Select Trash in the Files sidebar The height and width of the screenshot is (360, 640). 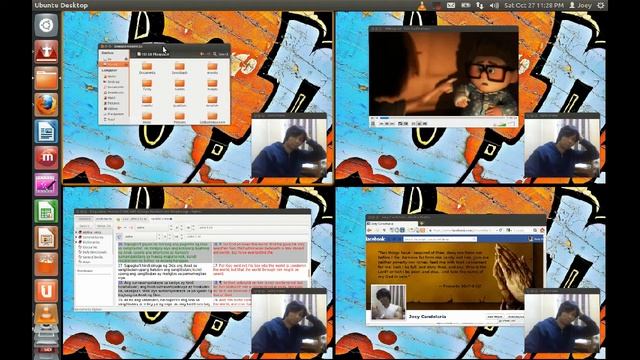[111, 120]
